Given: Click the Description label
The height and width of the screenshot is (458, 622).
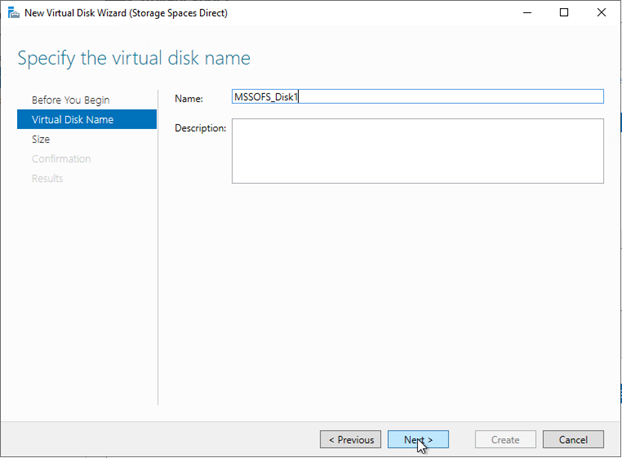Looking at the screenshot, I should (200, 128).
